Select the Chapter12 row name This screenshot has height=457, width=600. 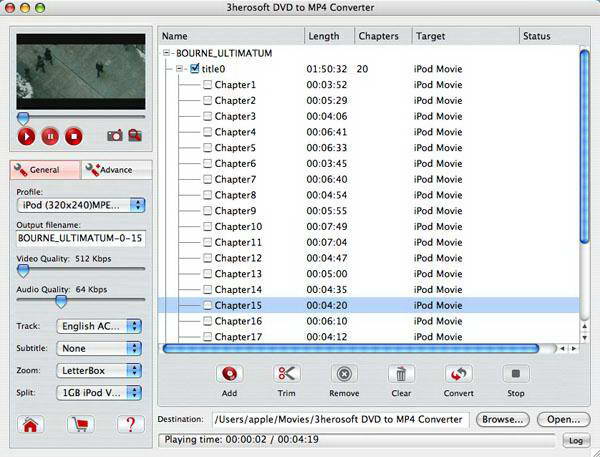click(238, 258)
